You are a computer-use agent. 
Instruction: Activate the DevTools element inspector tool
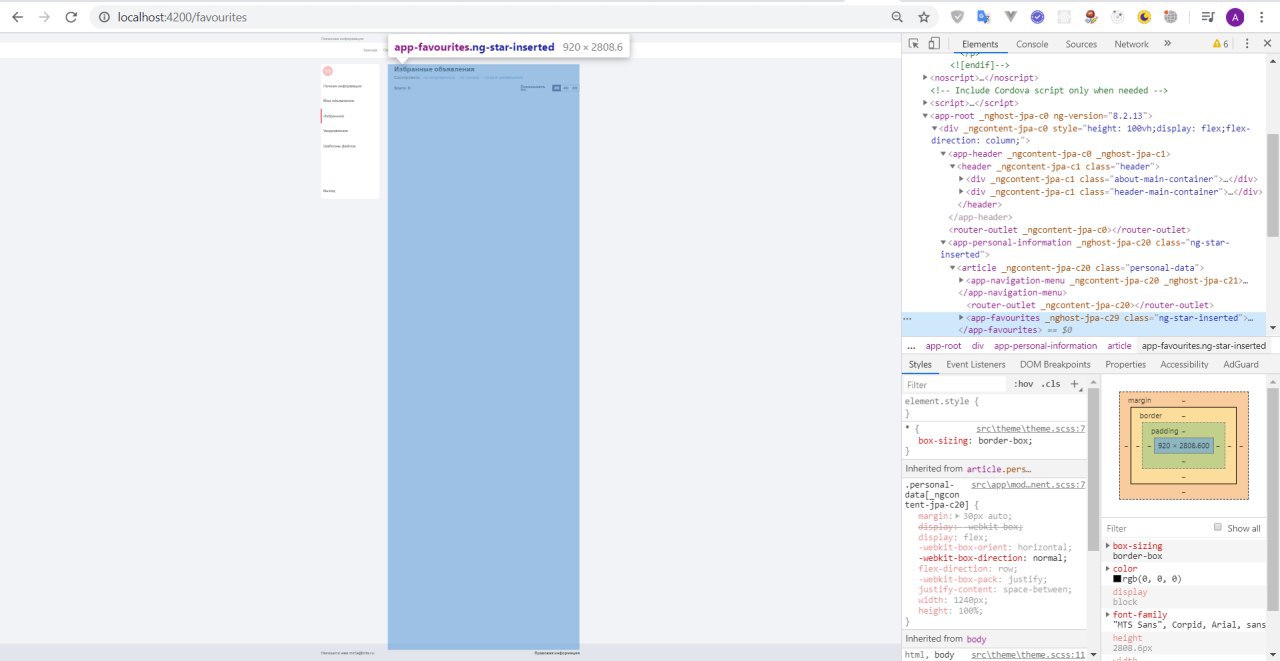(x=914, y=44)
